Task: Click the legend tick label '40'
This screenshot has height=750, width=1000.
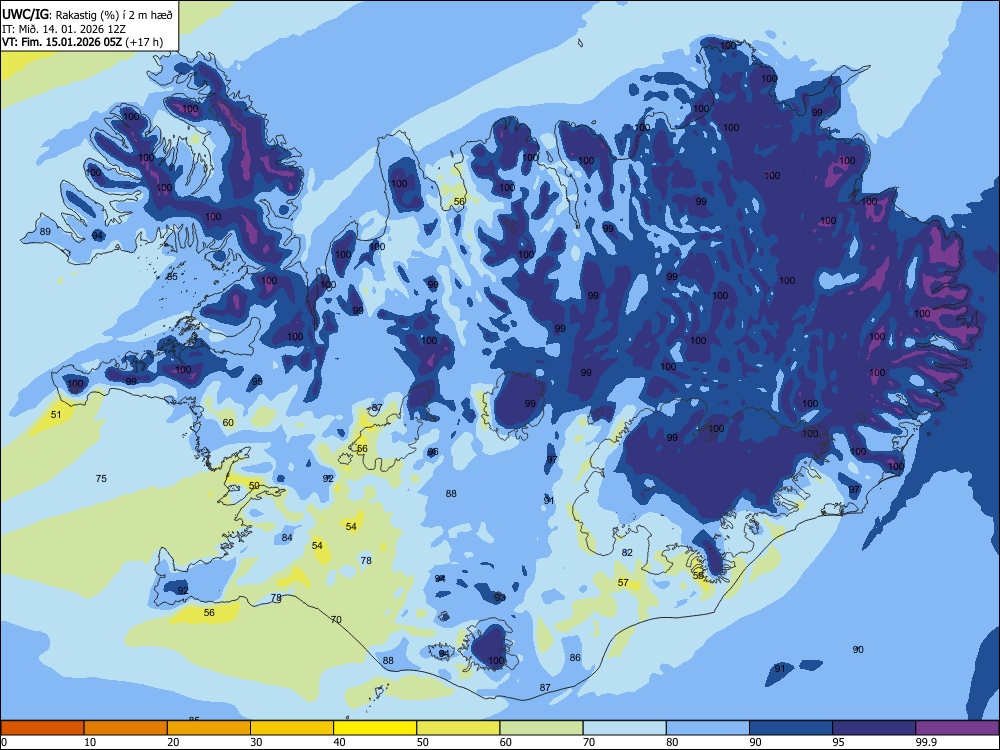Action: pos(339,742)
